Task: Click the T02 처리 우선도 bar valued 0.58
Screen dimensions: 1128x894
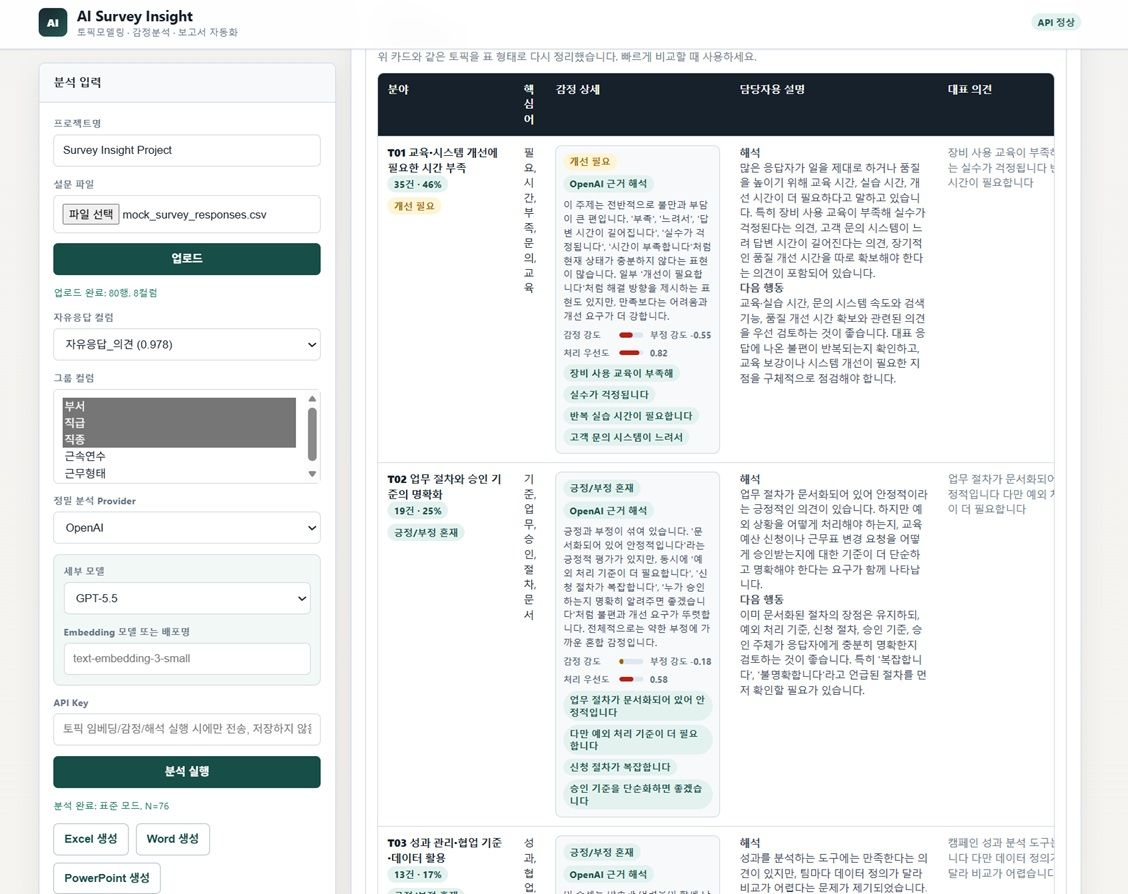Action: (631, 679)
